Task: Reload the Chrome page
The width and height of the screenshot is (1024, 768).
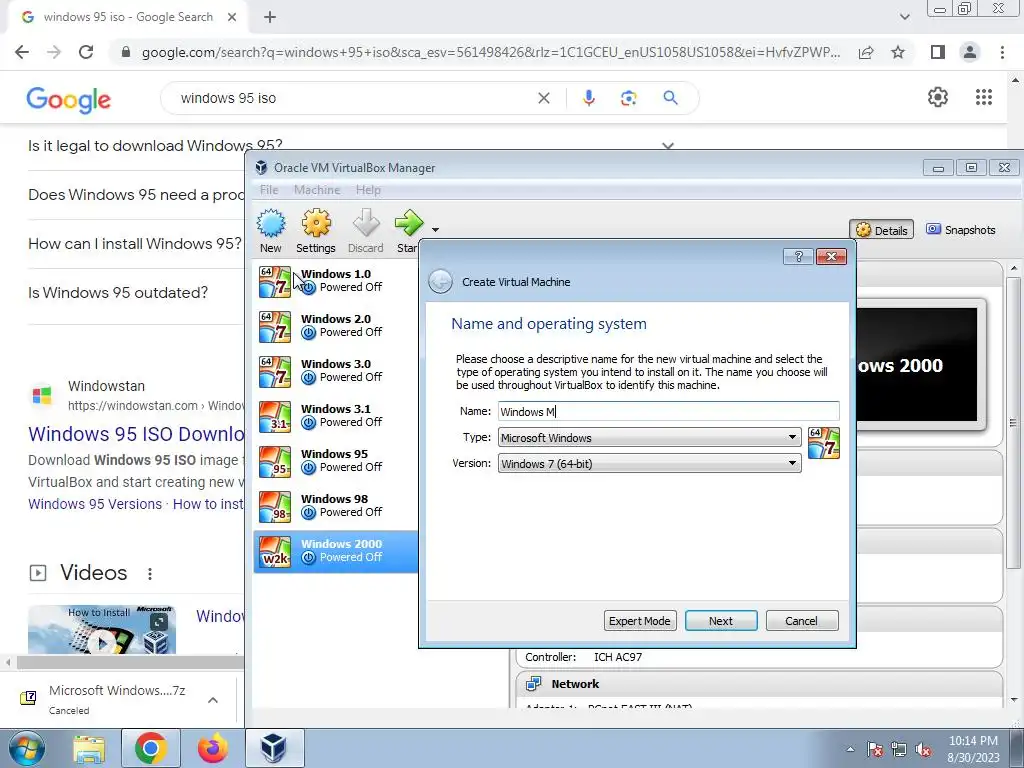Action: tap(86, 52)
